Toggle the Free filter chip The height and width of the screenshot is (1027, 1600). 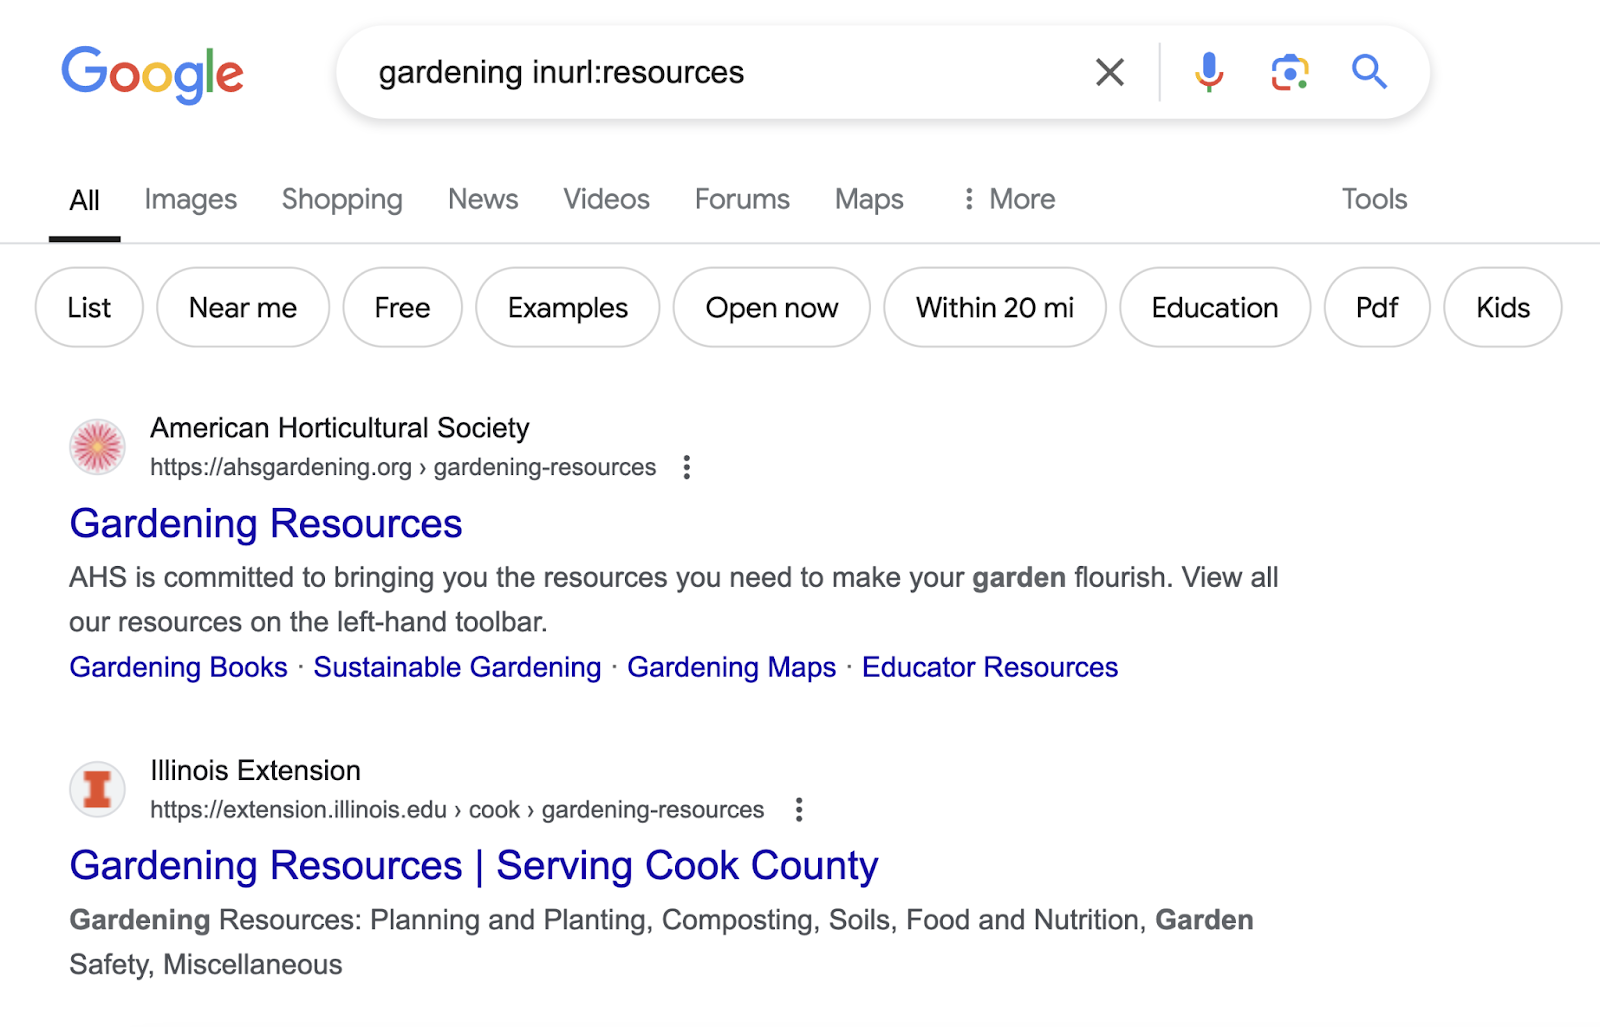click(401, 307)
